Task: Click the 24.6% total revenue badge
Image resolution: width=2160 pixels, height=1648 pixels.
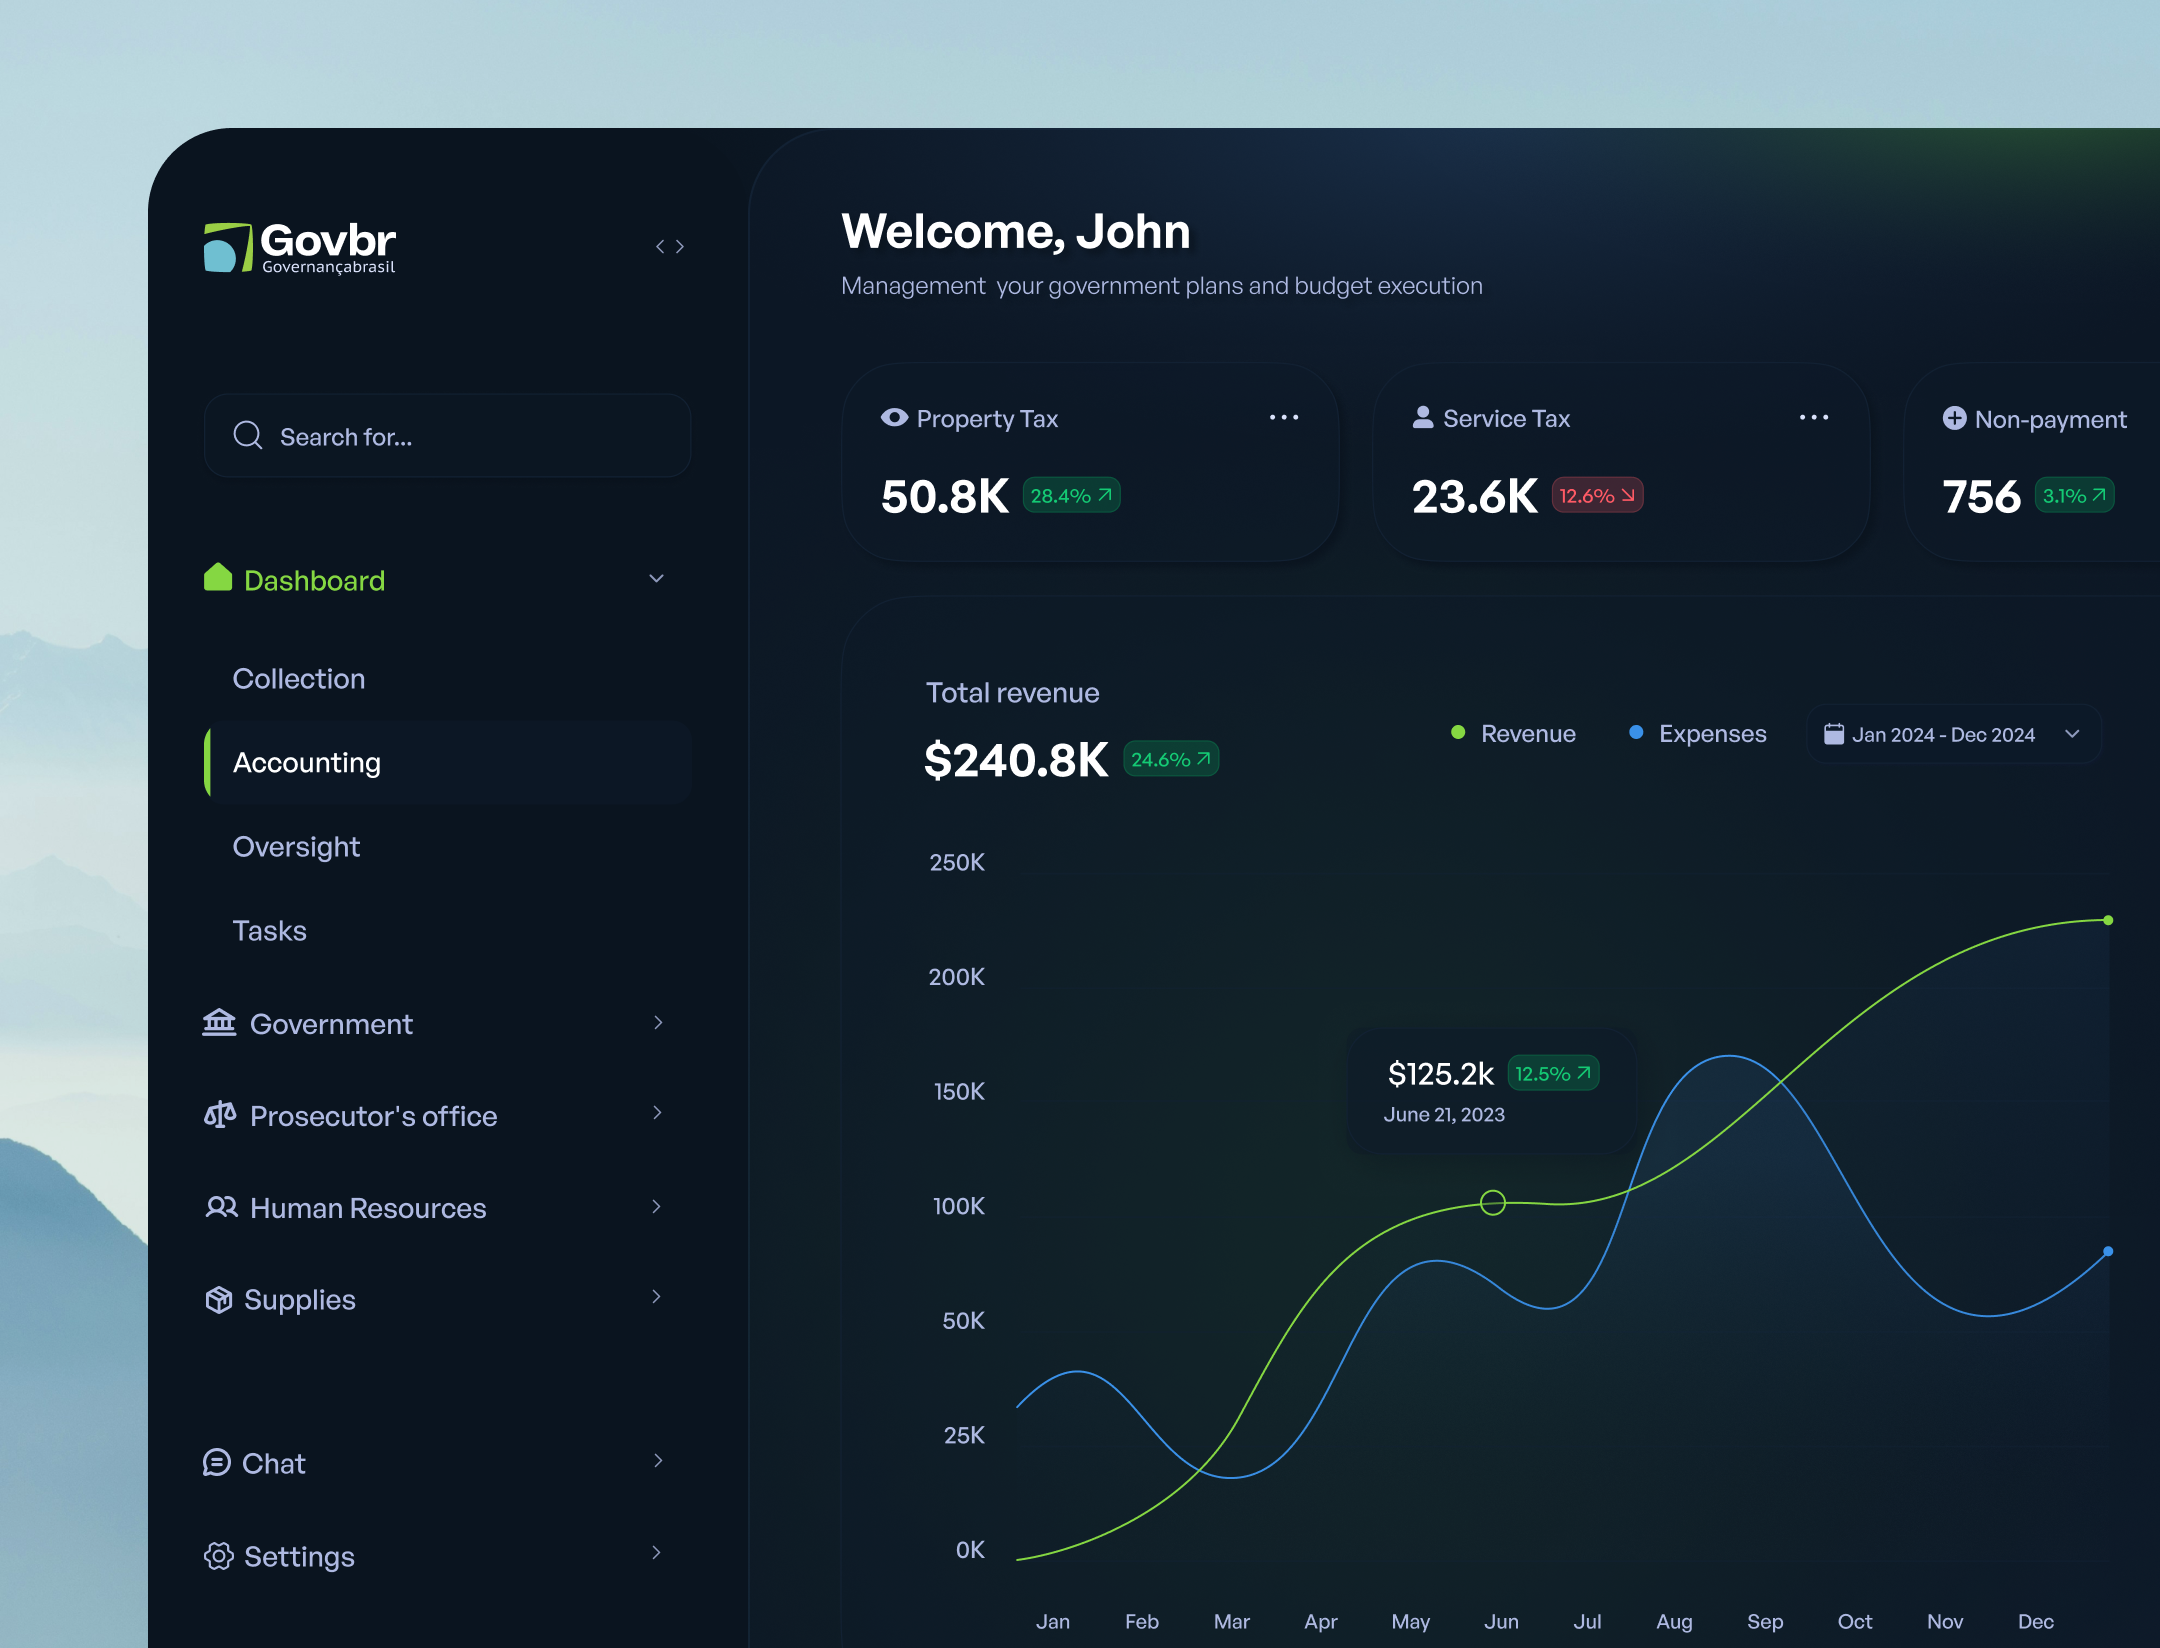Action: (1171, 759)
